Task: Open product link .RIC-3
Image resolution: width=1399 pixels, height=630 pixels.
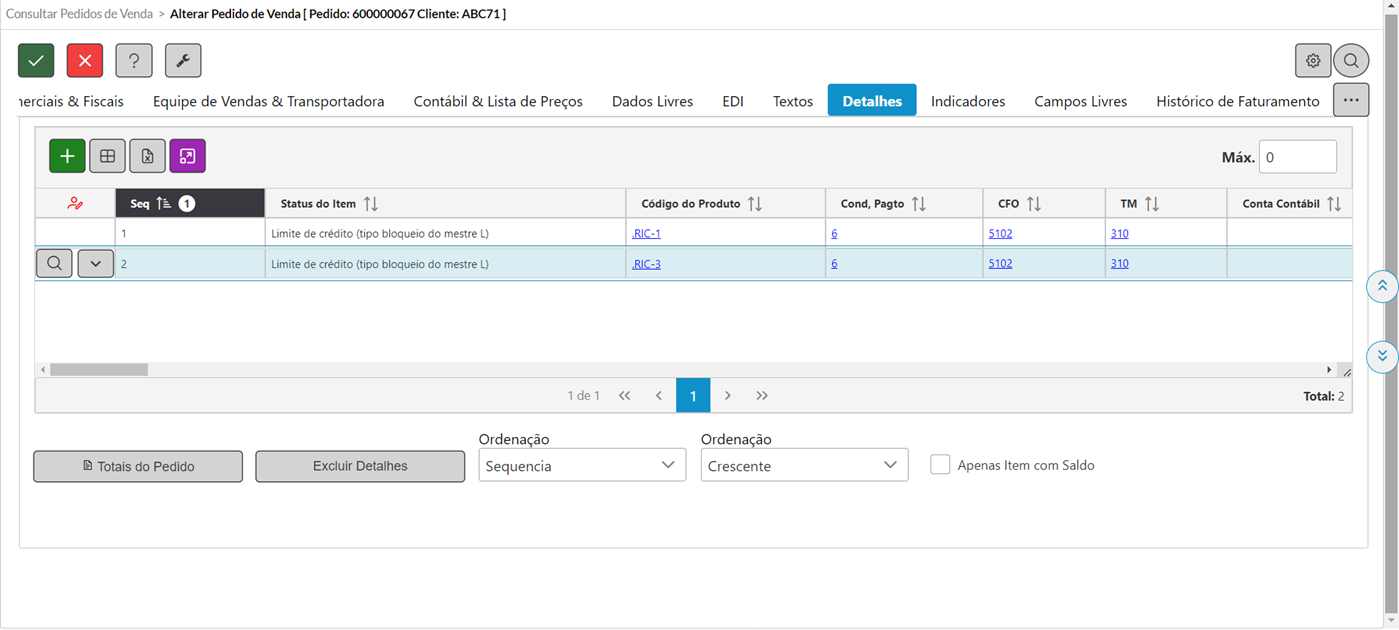Action: click(x=646, y=264)
